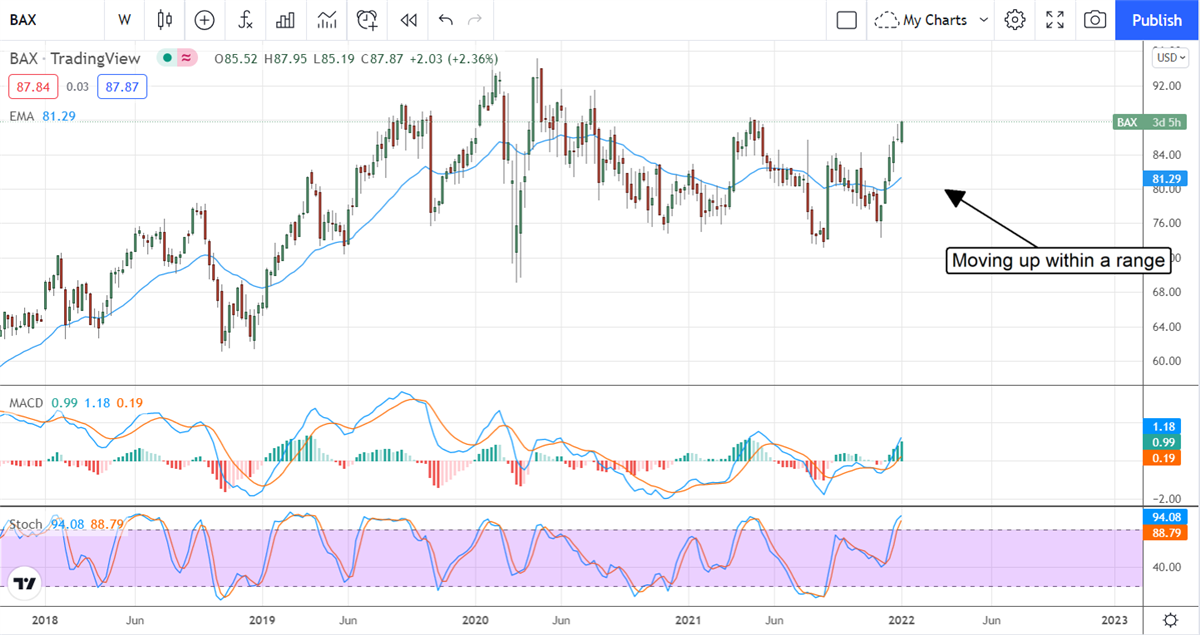This screenshot has width=1200, height=635.
Task: Start Bar Replay with the rewind icon
Action: (407, 20)
